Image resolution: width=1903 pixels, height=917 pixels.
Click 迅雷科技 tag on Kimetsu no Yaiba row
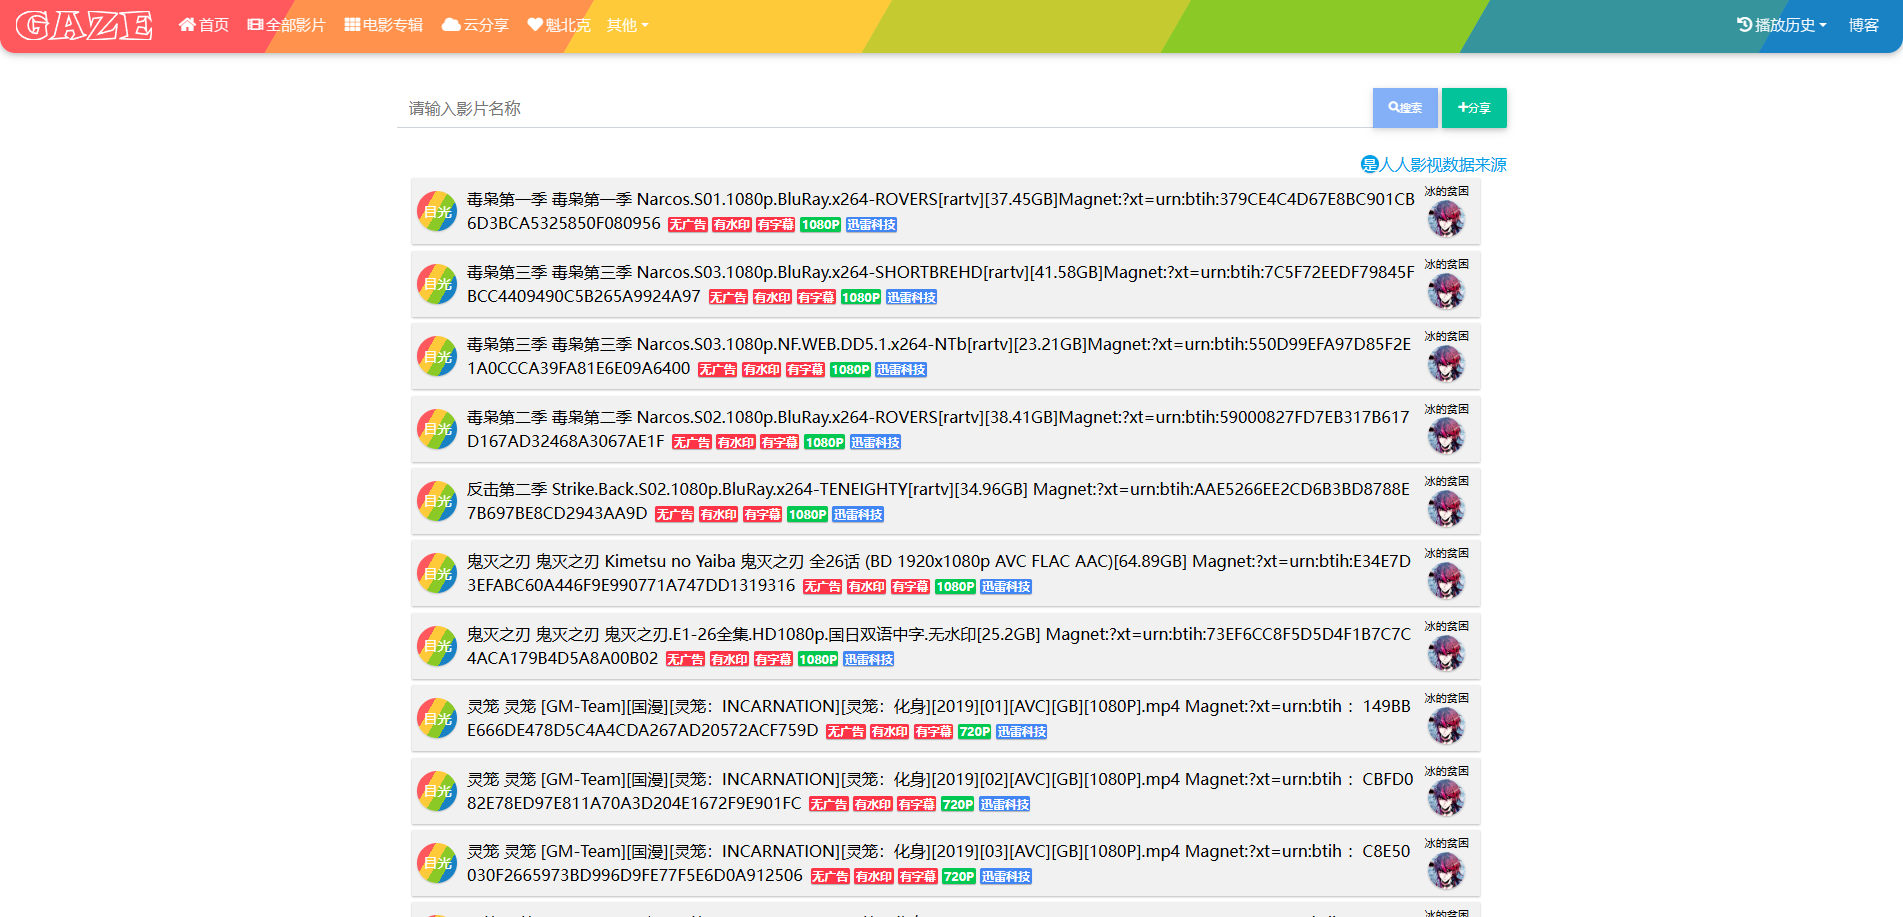pyautogui.click(x=1006, y=587)
